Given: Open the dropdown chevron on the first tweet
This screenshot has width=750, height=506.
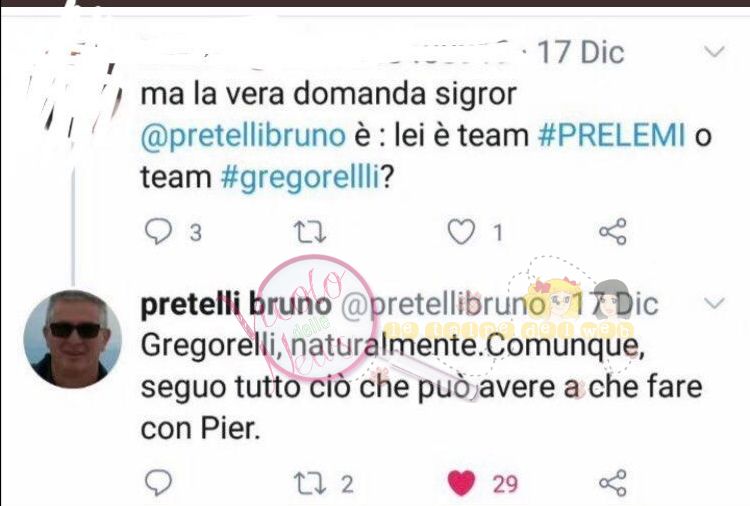Looking at the screenshot, I should (x=715, y=51).
